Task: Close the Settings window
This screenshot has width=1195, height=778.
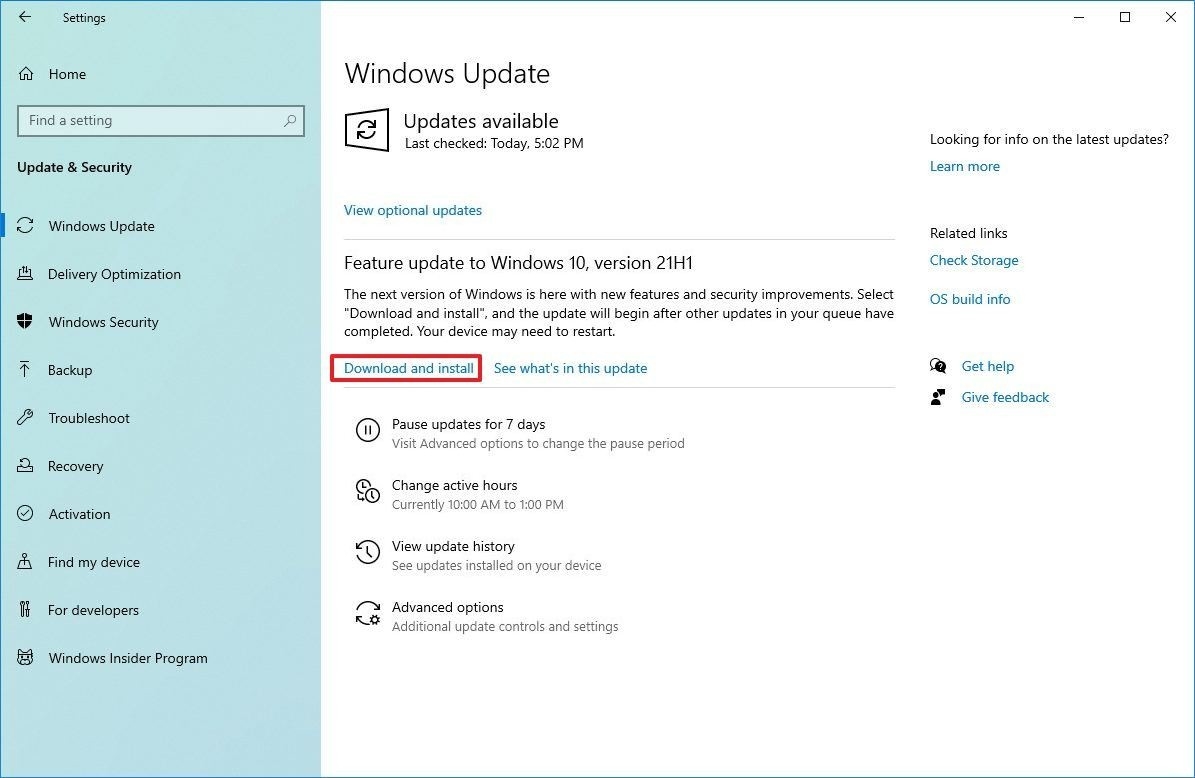Action: [1171, 17]
